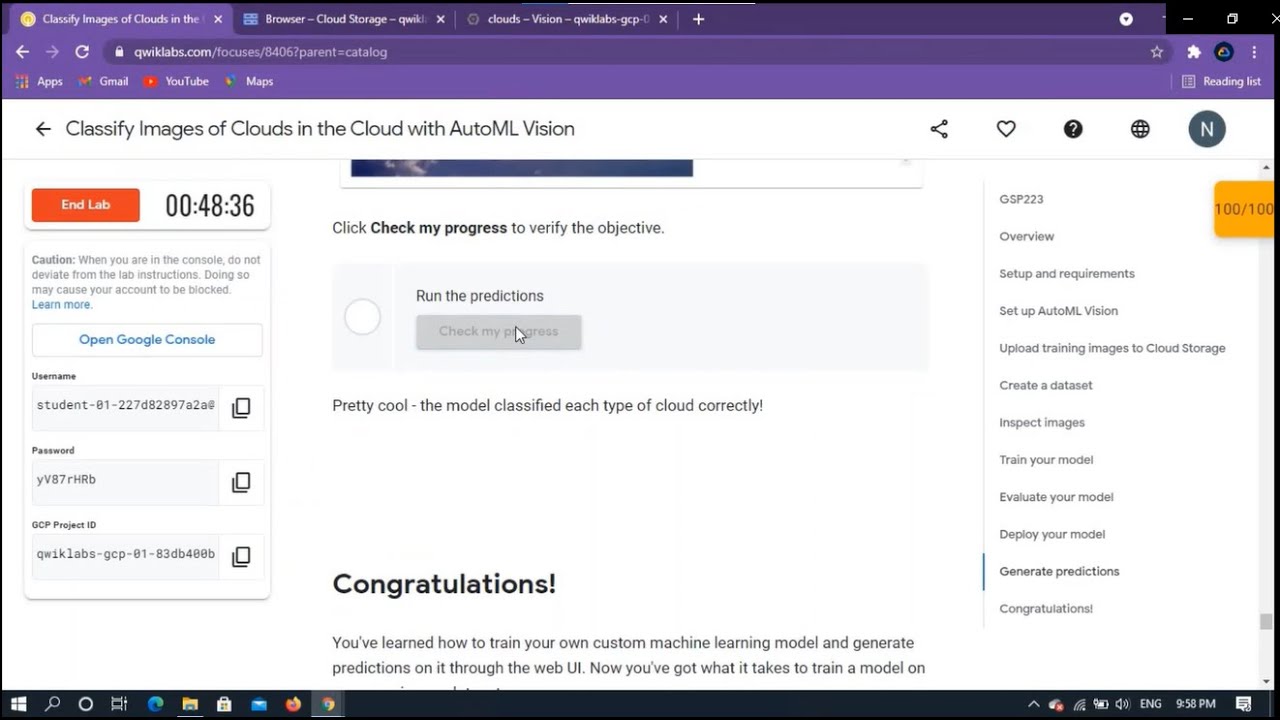Open Task View in the taskbar
The width and height of the screenshot is (1280, 720).
point(119,704)
